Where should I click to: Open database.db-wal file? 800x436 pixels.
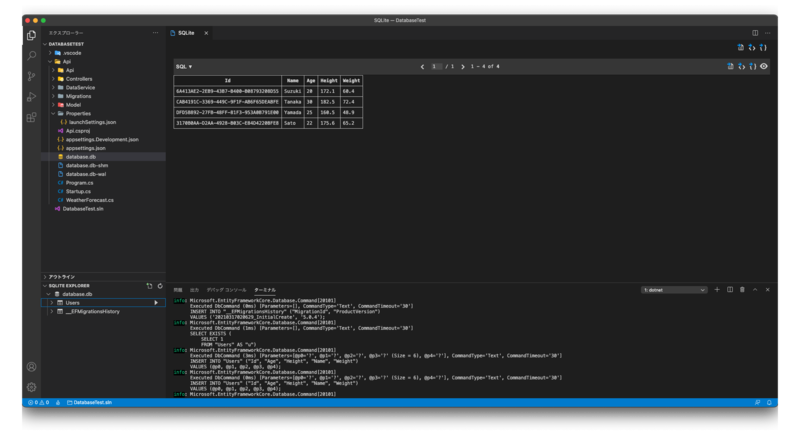pos(86,174)
